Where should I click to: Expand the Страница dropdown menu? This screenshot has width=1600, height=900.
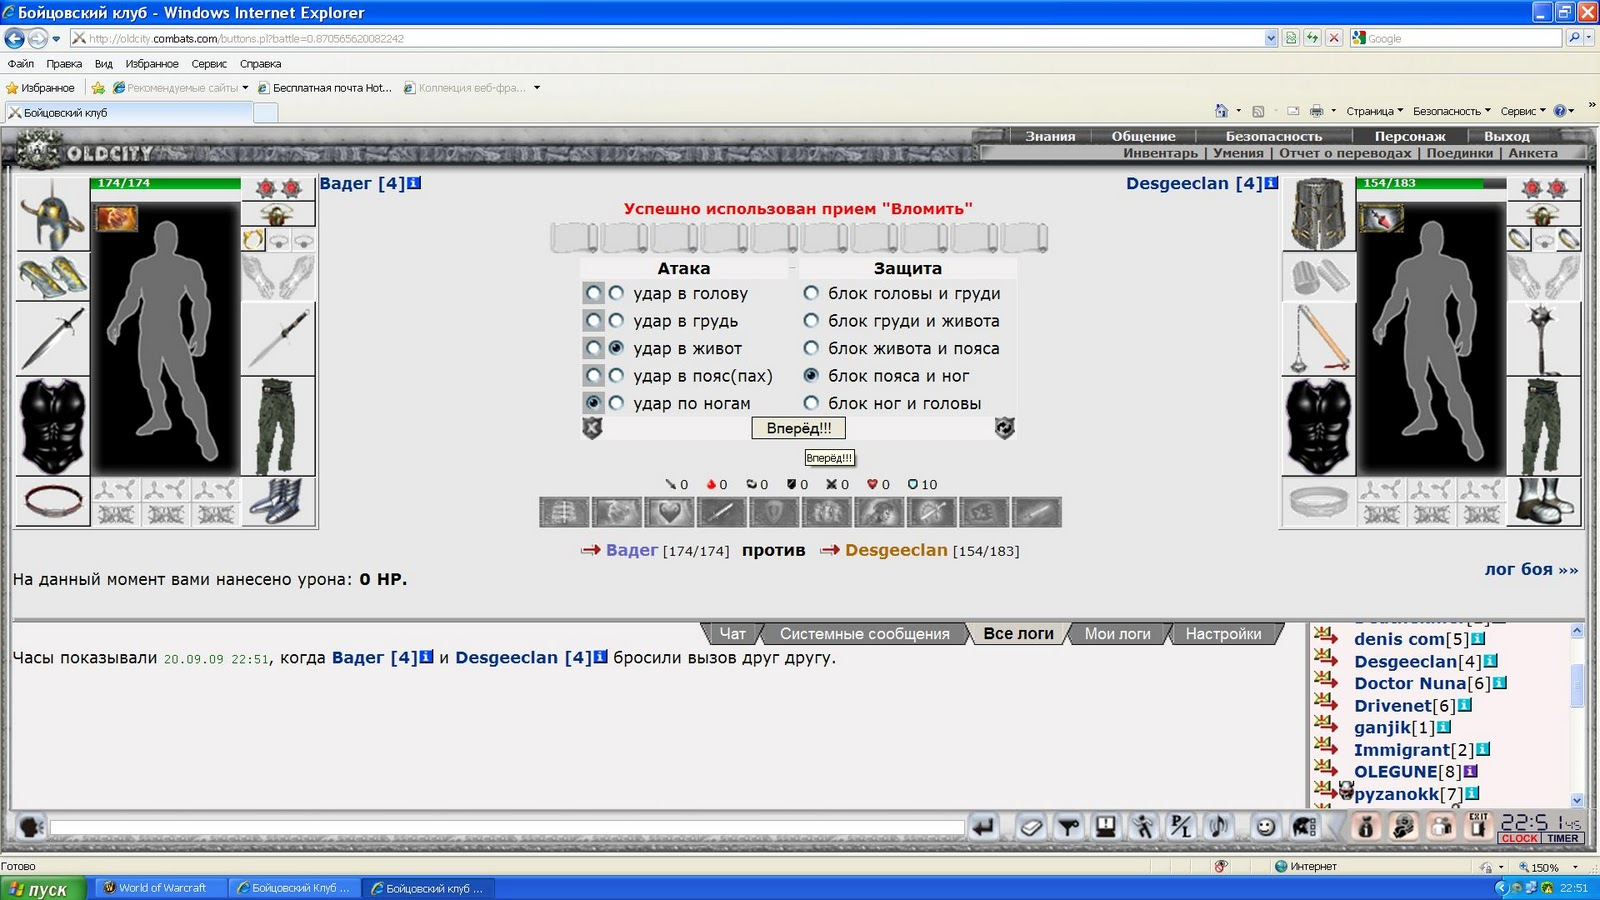click(x=1374, y=111)
